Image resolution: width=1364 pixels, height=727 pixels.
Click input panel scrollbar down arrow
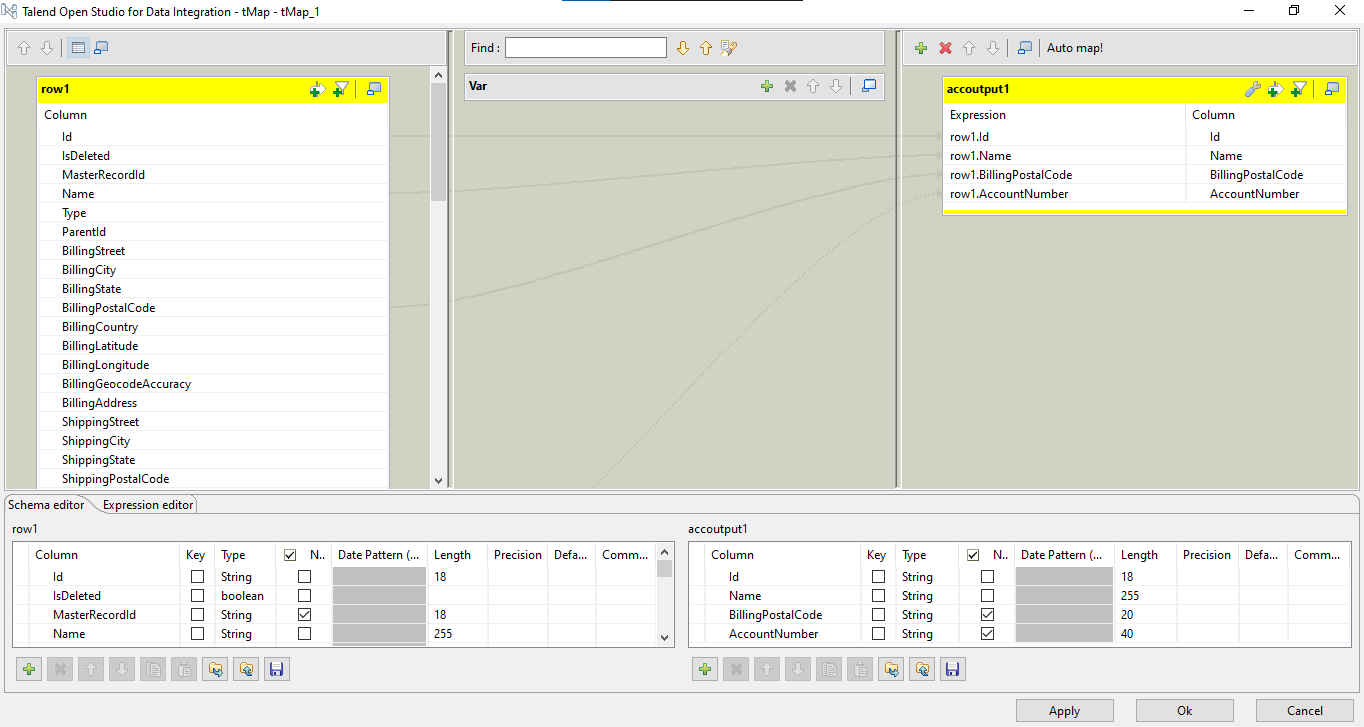(438, 480)
